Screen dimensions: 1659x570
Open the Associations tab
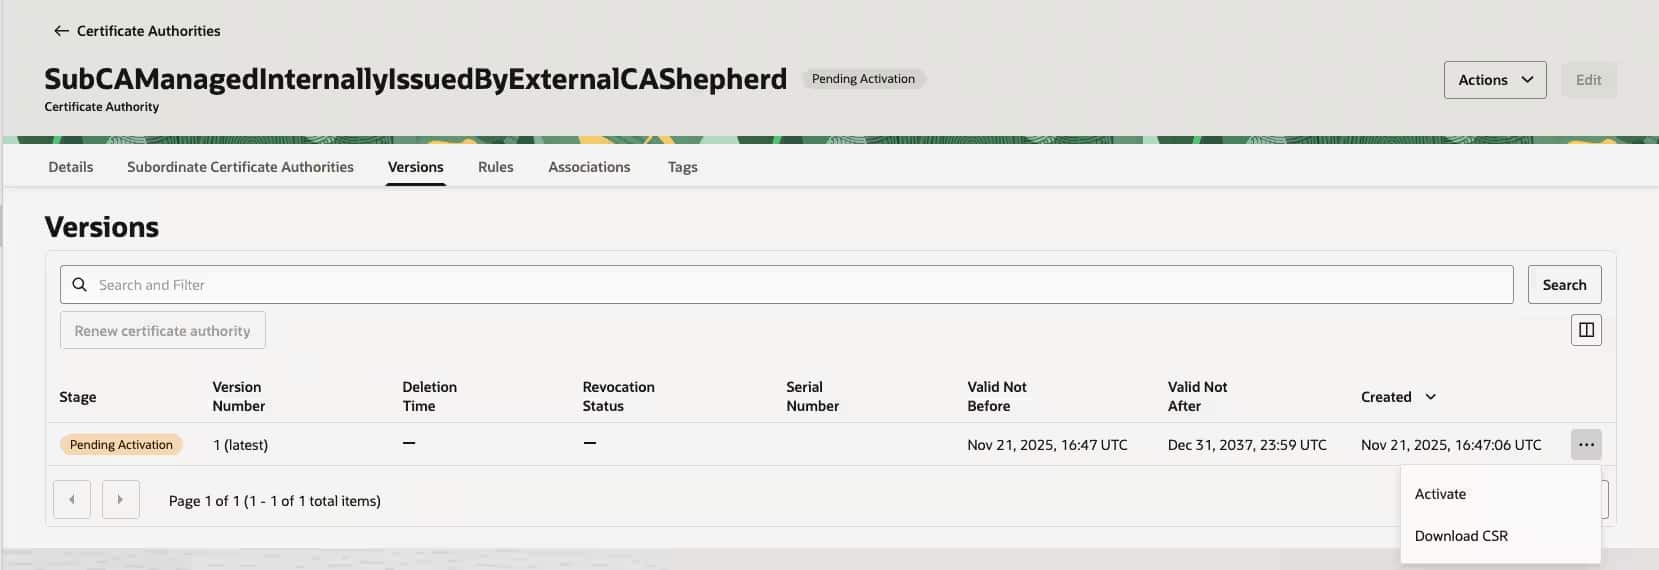[589, 167]
